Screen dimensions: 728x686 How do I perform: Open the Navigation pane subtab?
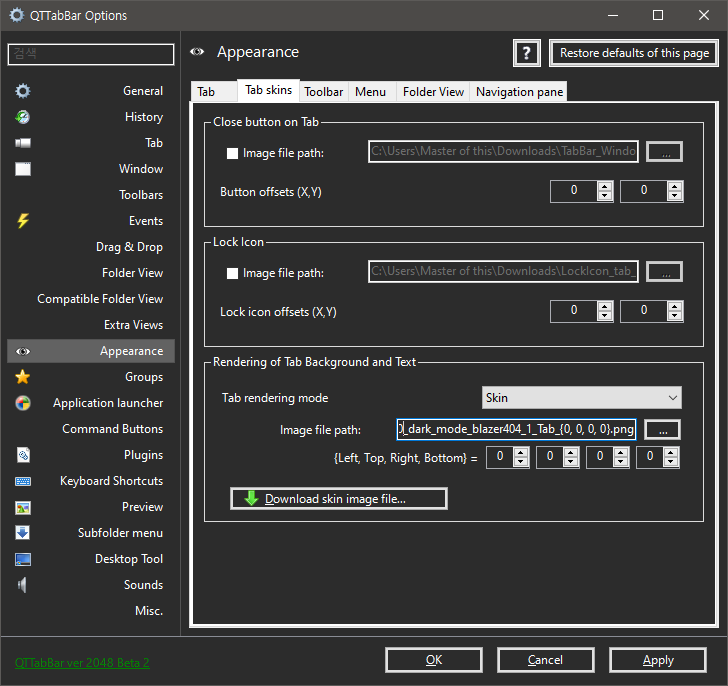point(519,92)
